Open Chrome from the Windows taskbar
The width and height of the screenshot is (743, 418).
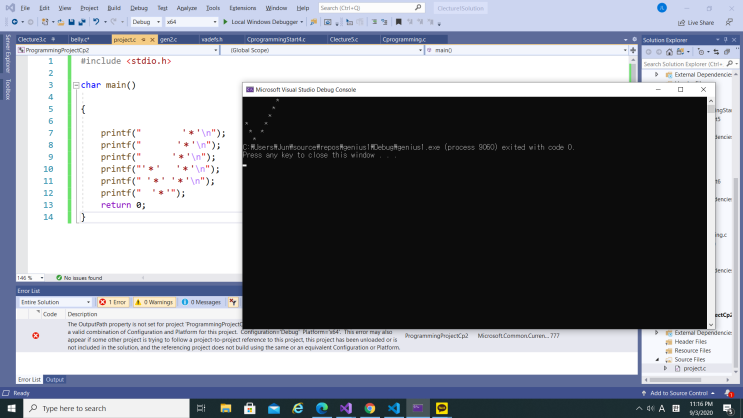370,408
